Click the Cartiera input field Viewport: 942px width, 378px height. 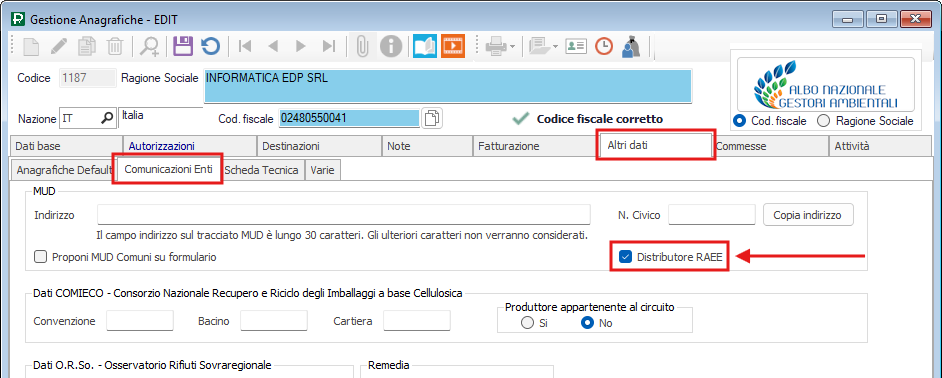click(x=417, y=320)
